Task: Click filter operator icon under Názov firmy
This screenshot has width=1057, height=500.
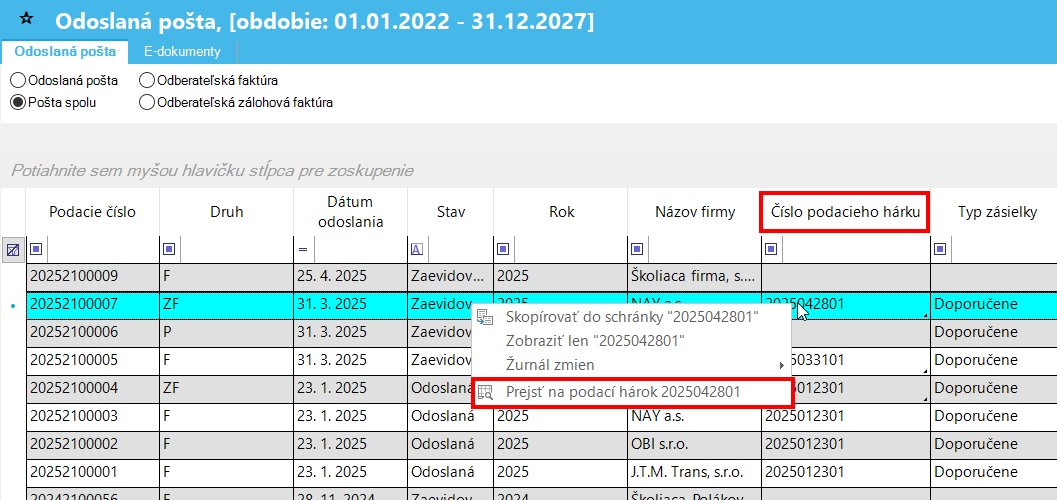Action: (x=637, y=249)
